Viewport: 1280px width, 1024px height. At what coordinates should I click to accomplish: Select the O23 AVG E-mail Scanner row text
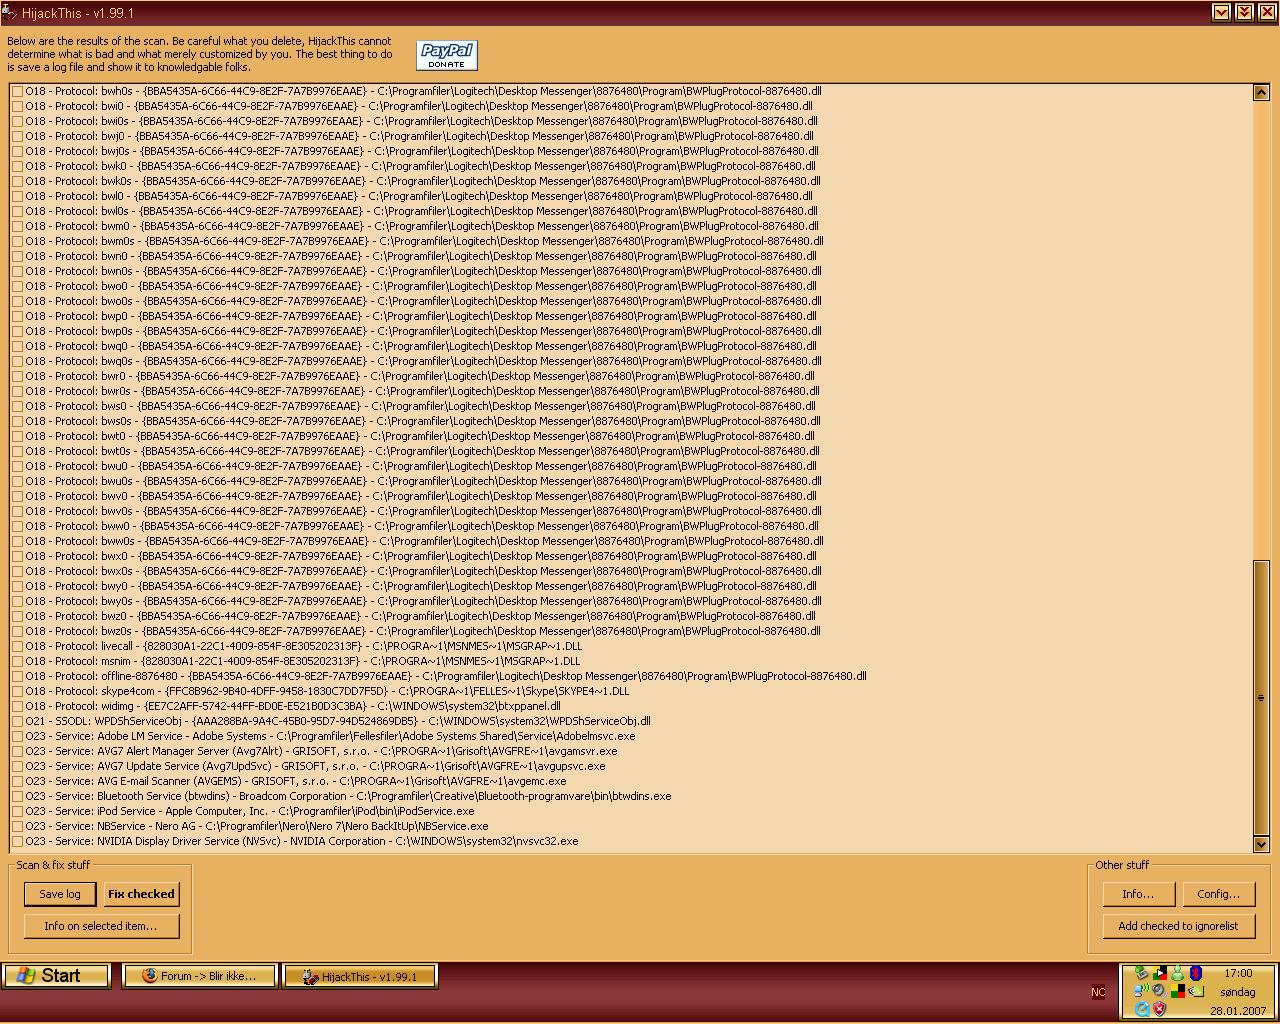coord(296,781)
